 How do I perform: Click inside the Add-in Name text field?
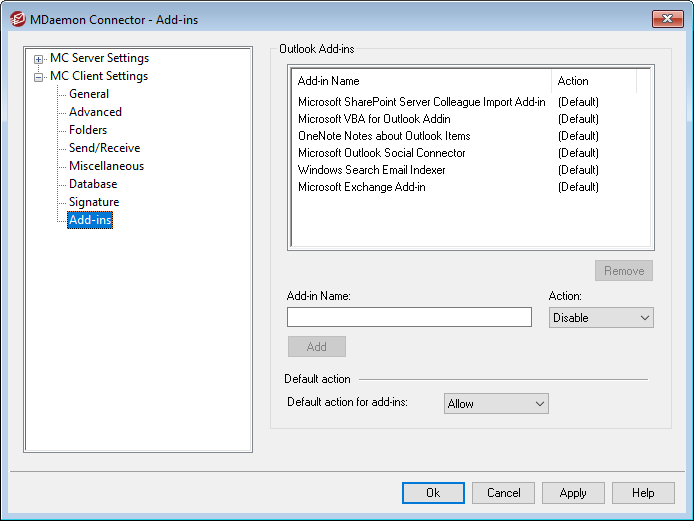pyautogui.click(x=409, y=317)
